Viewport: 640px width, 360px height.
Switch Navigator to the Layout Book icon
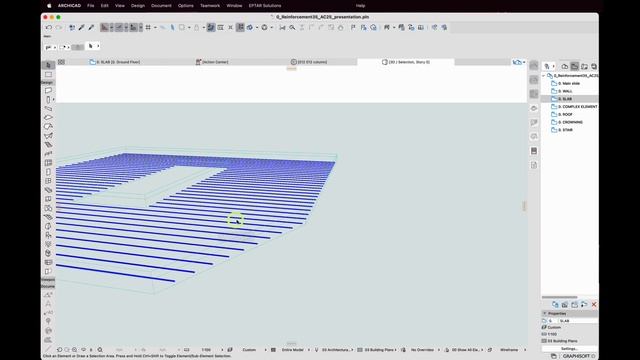pyautogui.click(x=584, y=66)
